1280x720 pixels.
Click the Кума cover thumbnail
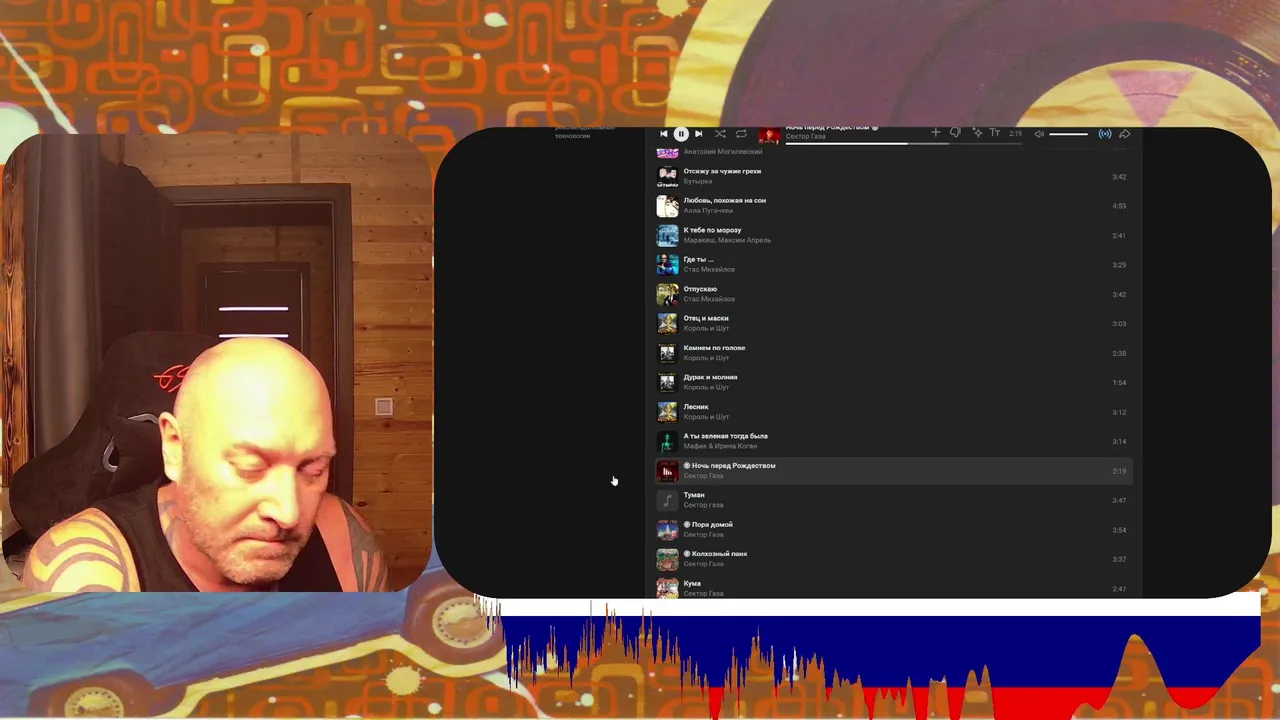[x=667, y=588]
